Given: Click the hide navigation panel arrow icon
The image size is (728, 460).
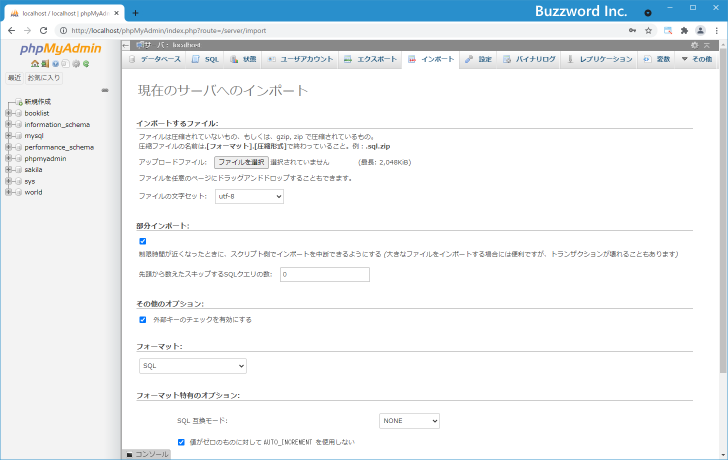Looking at the screenshot, I should pos(126,45).
